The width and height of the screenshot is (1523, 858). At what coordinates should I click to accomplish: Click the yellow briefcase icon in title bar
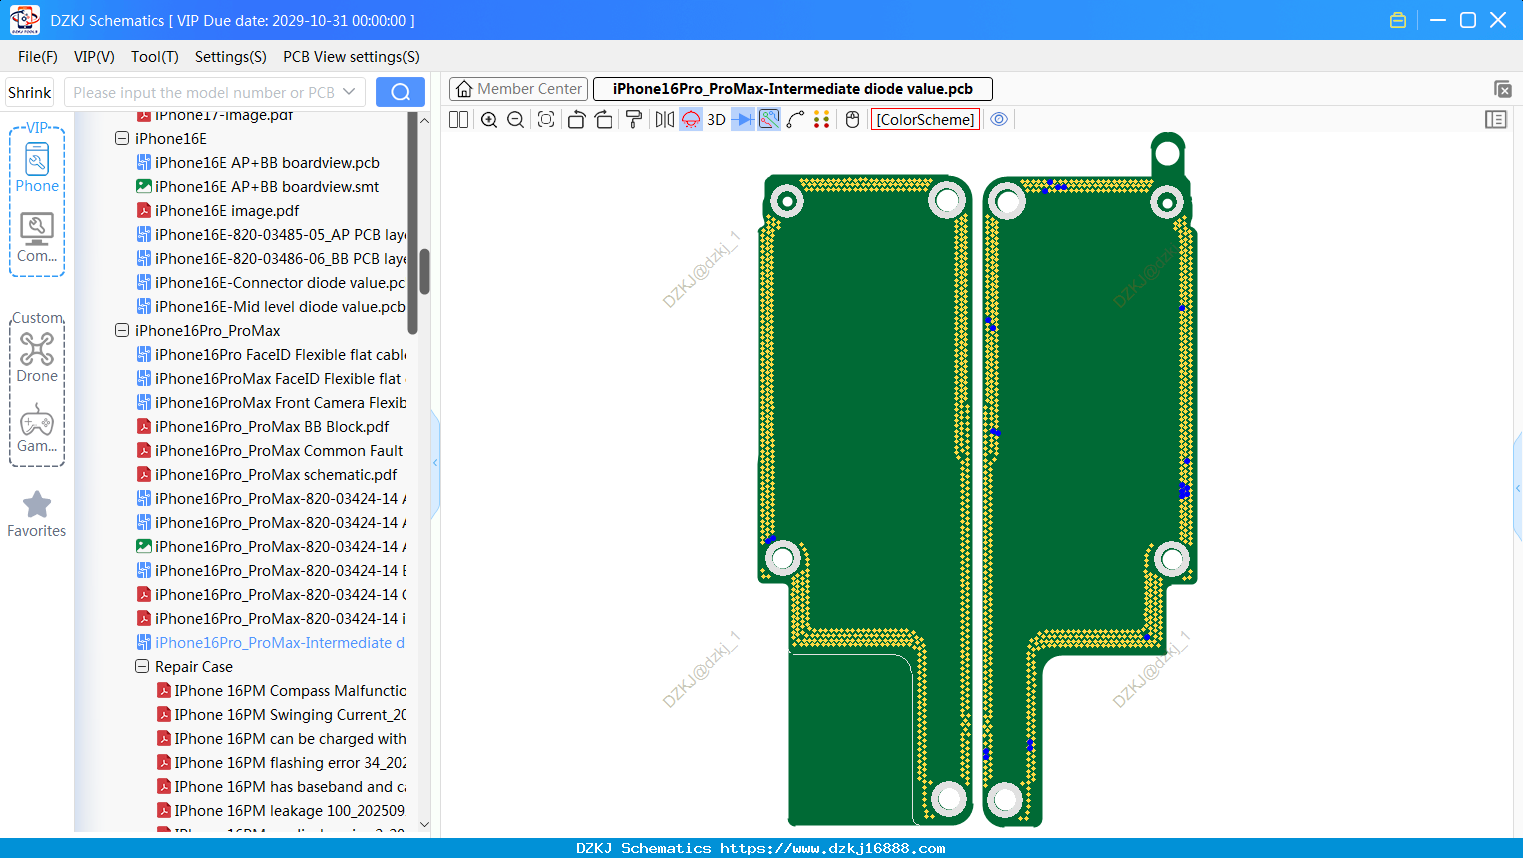coord(1398,20)
